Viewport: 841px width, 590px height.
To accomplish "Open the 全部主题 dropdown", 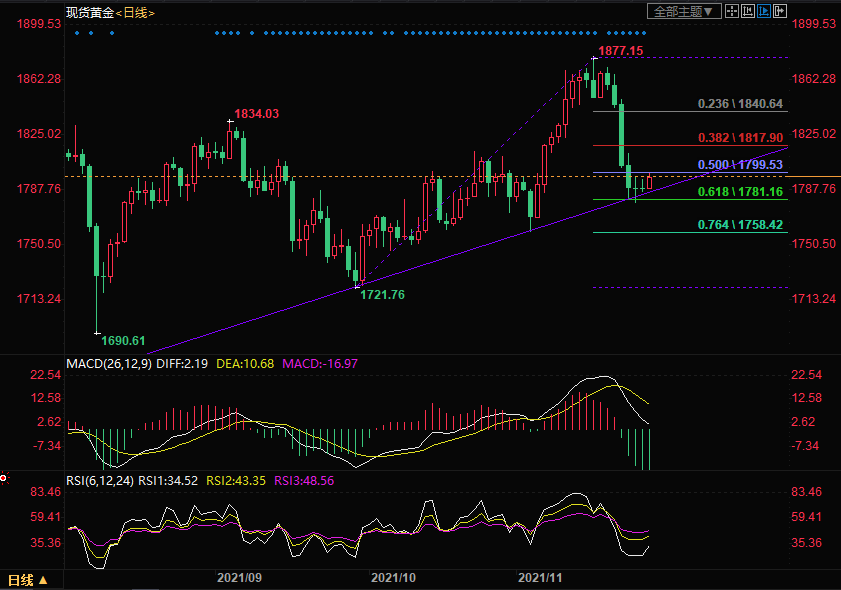I will (x=685, y=11).
